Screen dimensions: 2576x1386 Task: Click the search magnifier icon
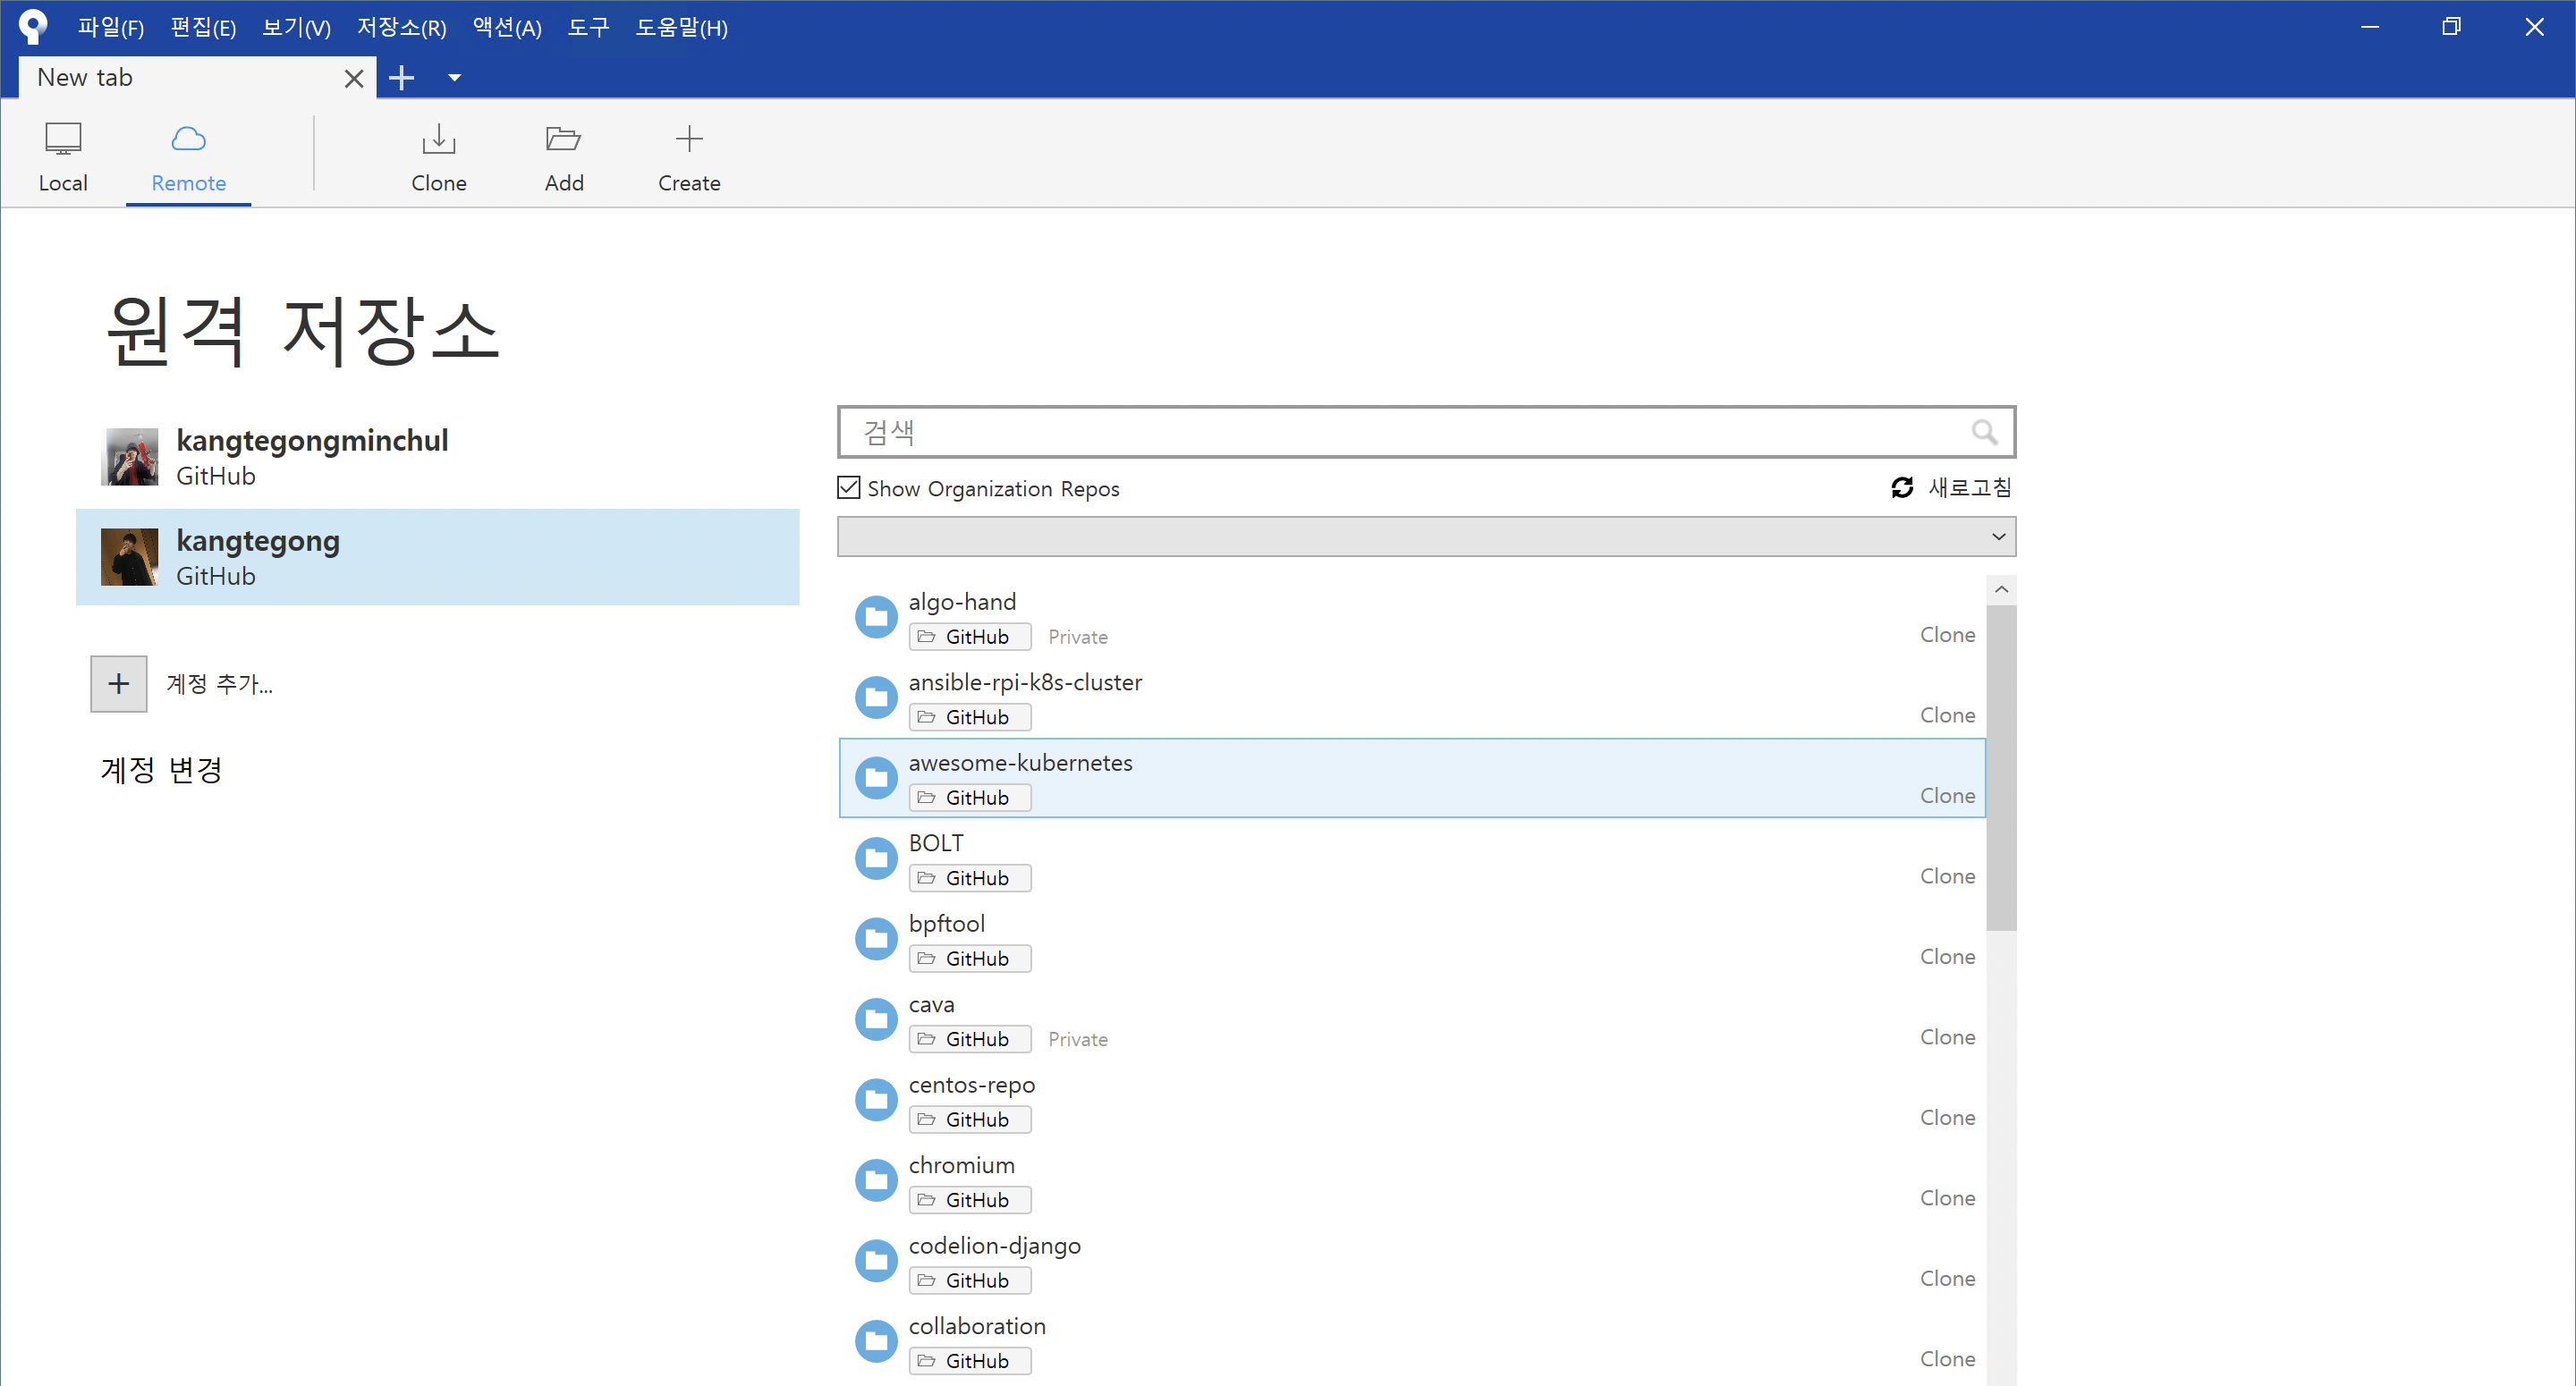point(1984,432)
